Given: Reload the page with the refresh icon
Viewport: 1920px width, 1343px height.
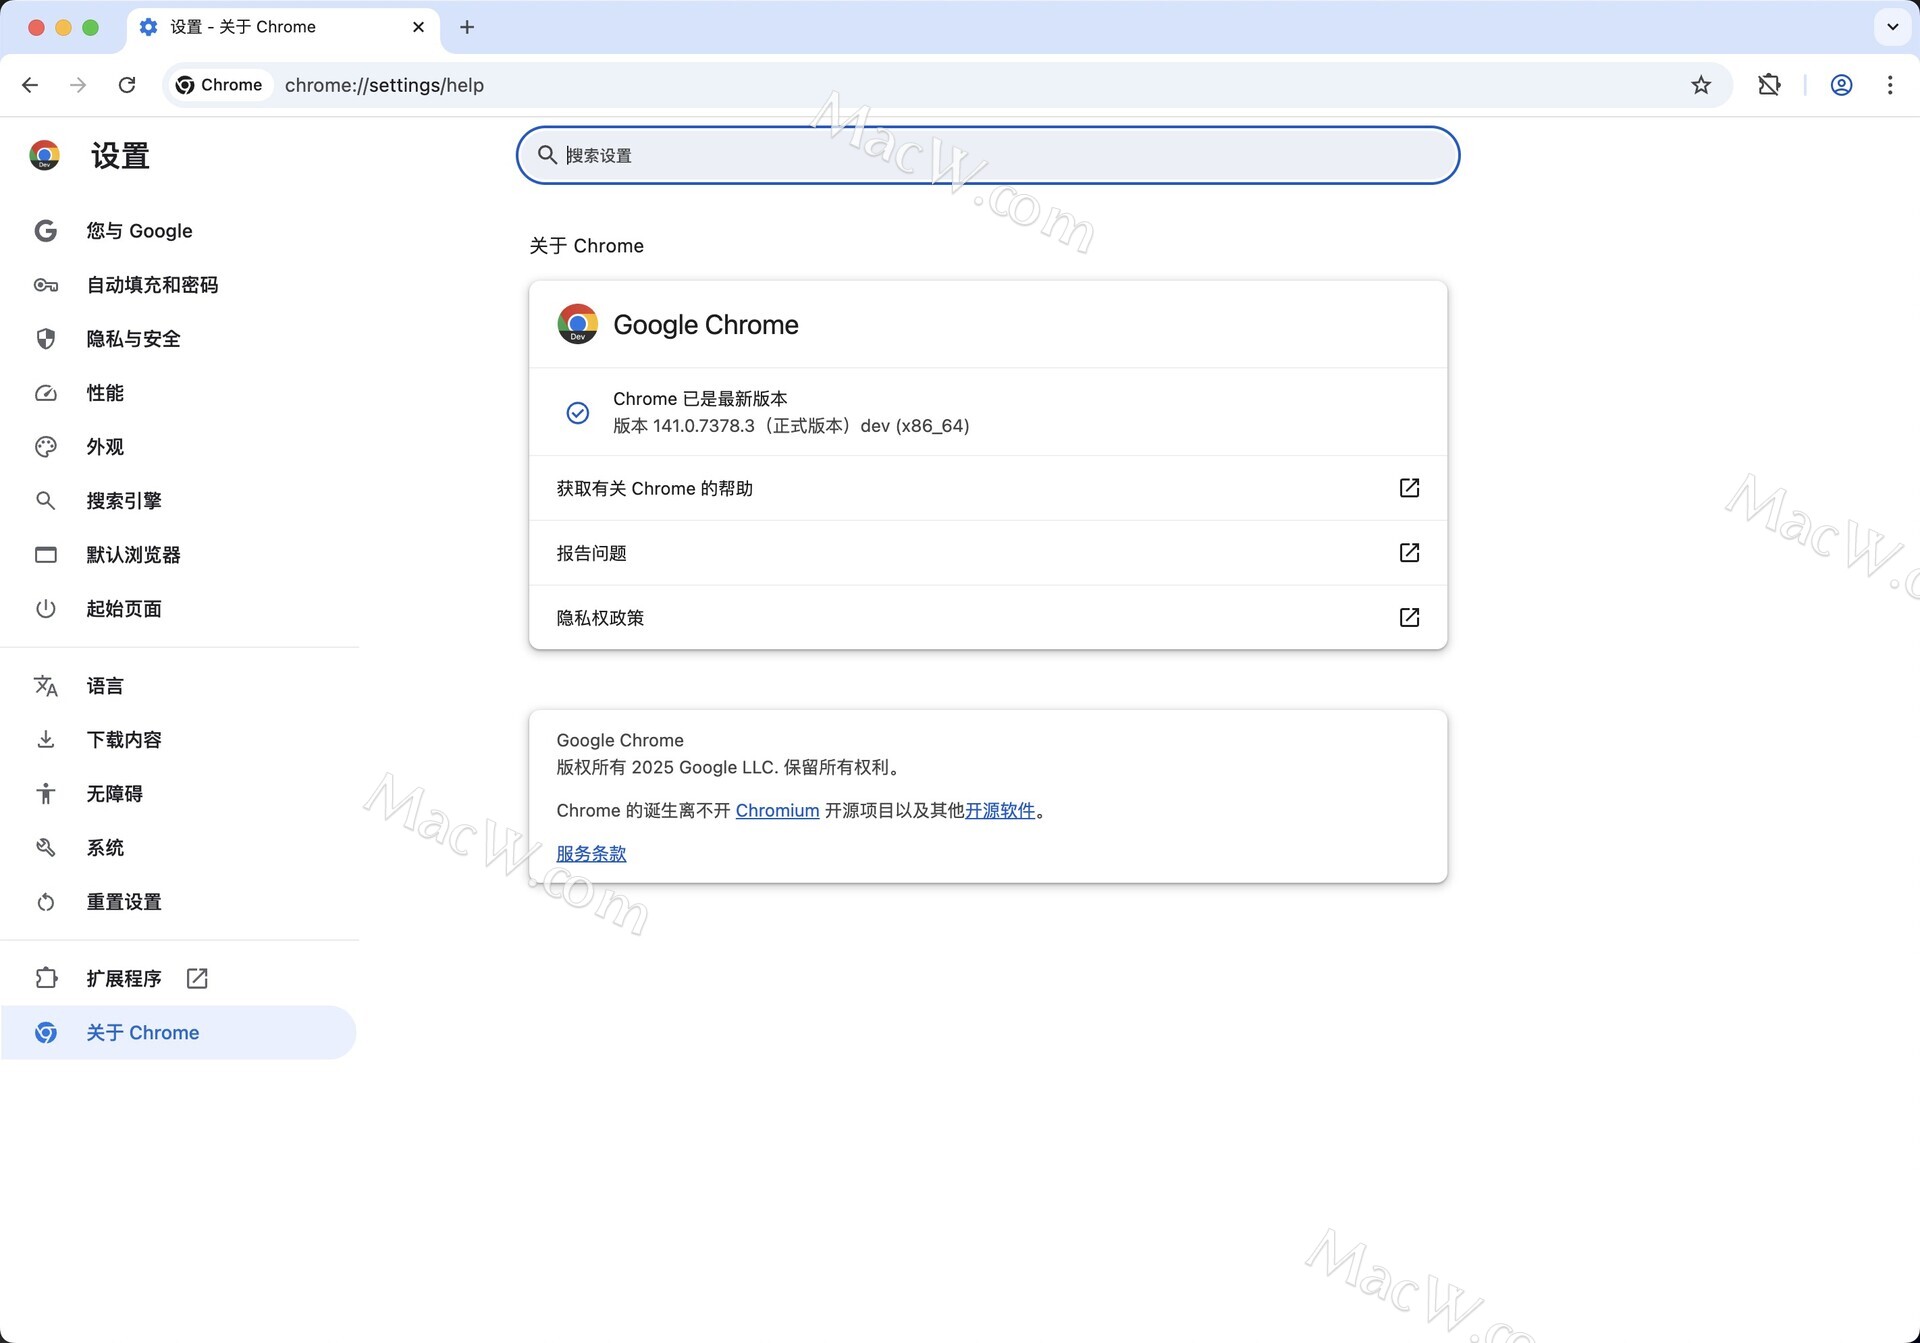Looking at the screenshot, I should 127,85.
